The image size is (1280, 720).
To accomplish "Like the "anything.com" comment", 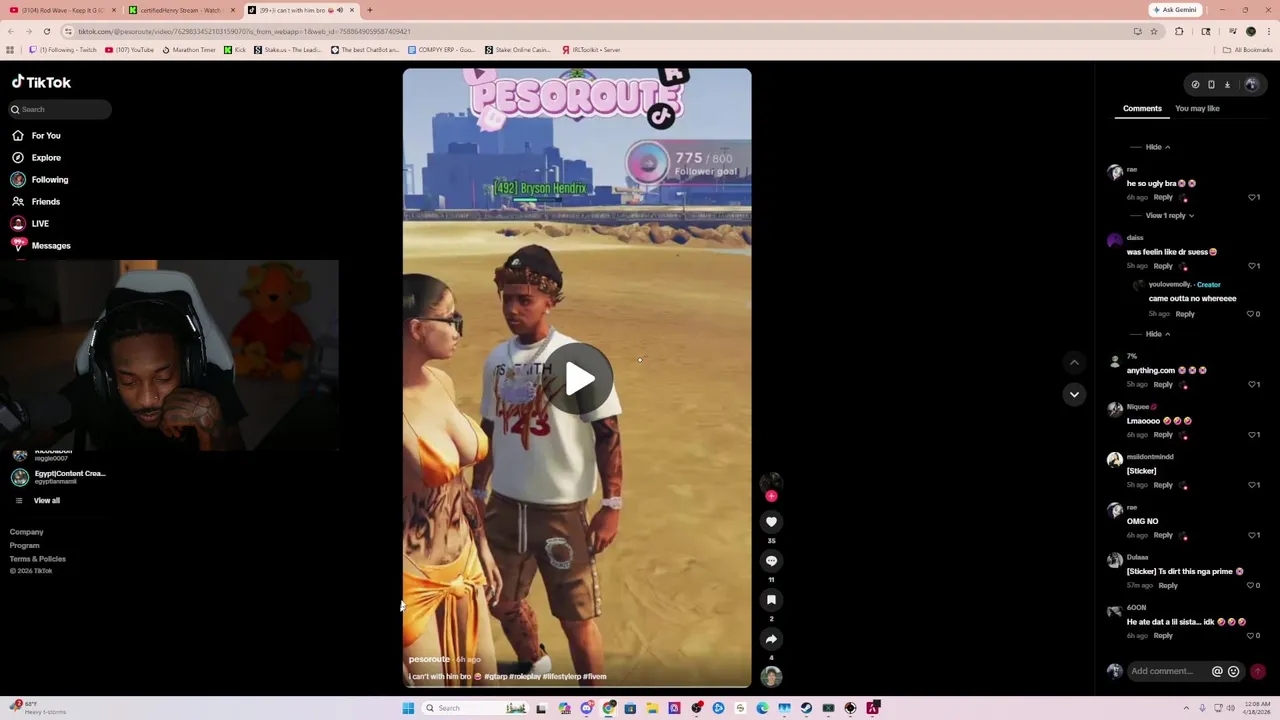I will point(1253,384).
